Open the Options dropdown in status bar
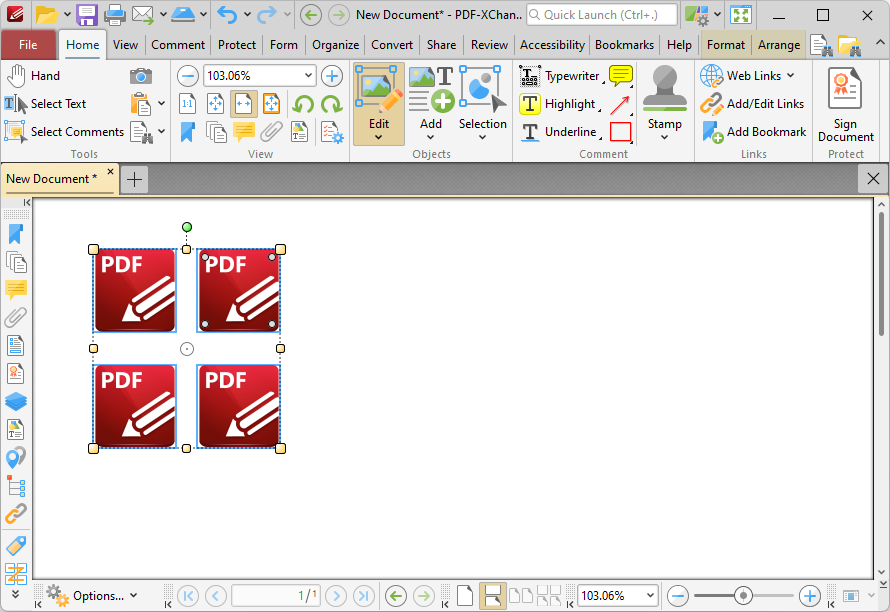The image size is (890, 612). click(x=93, y=596)
